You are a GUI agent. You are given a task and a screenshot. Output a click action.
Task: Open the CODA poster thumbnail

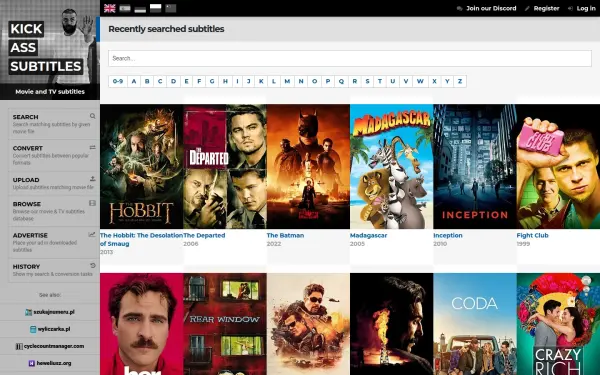(475, 324)
